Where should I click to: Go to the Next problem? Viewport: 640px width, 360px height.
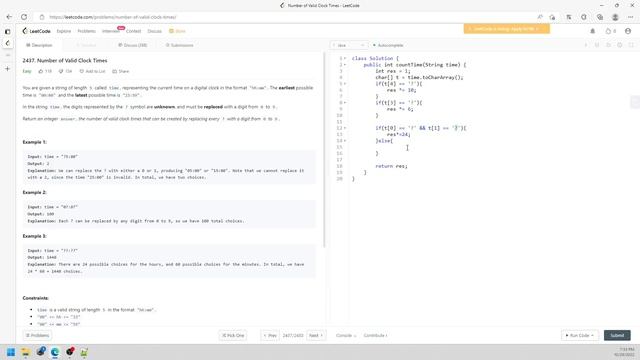(316, 336)
